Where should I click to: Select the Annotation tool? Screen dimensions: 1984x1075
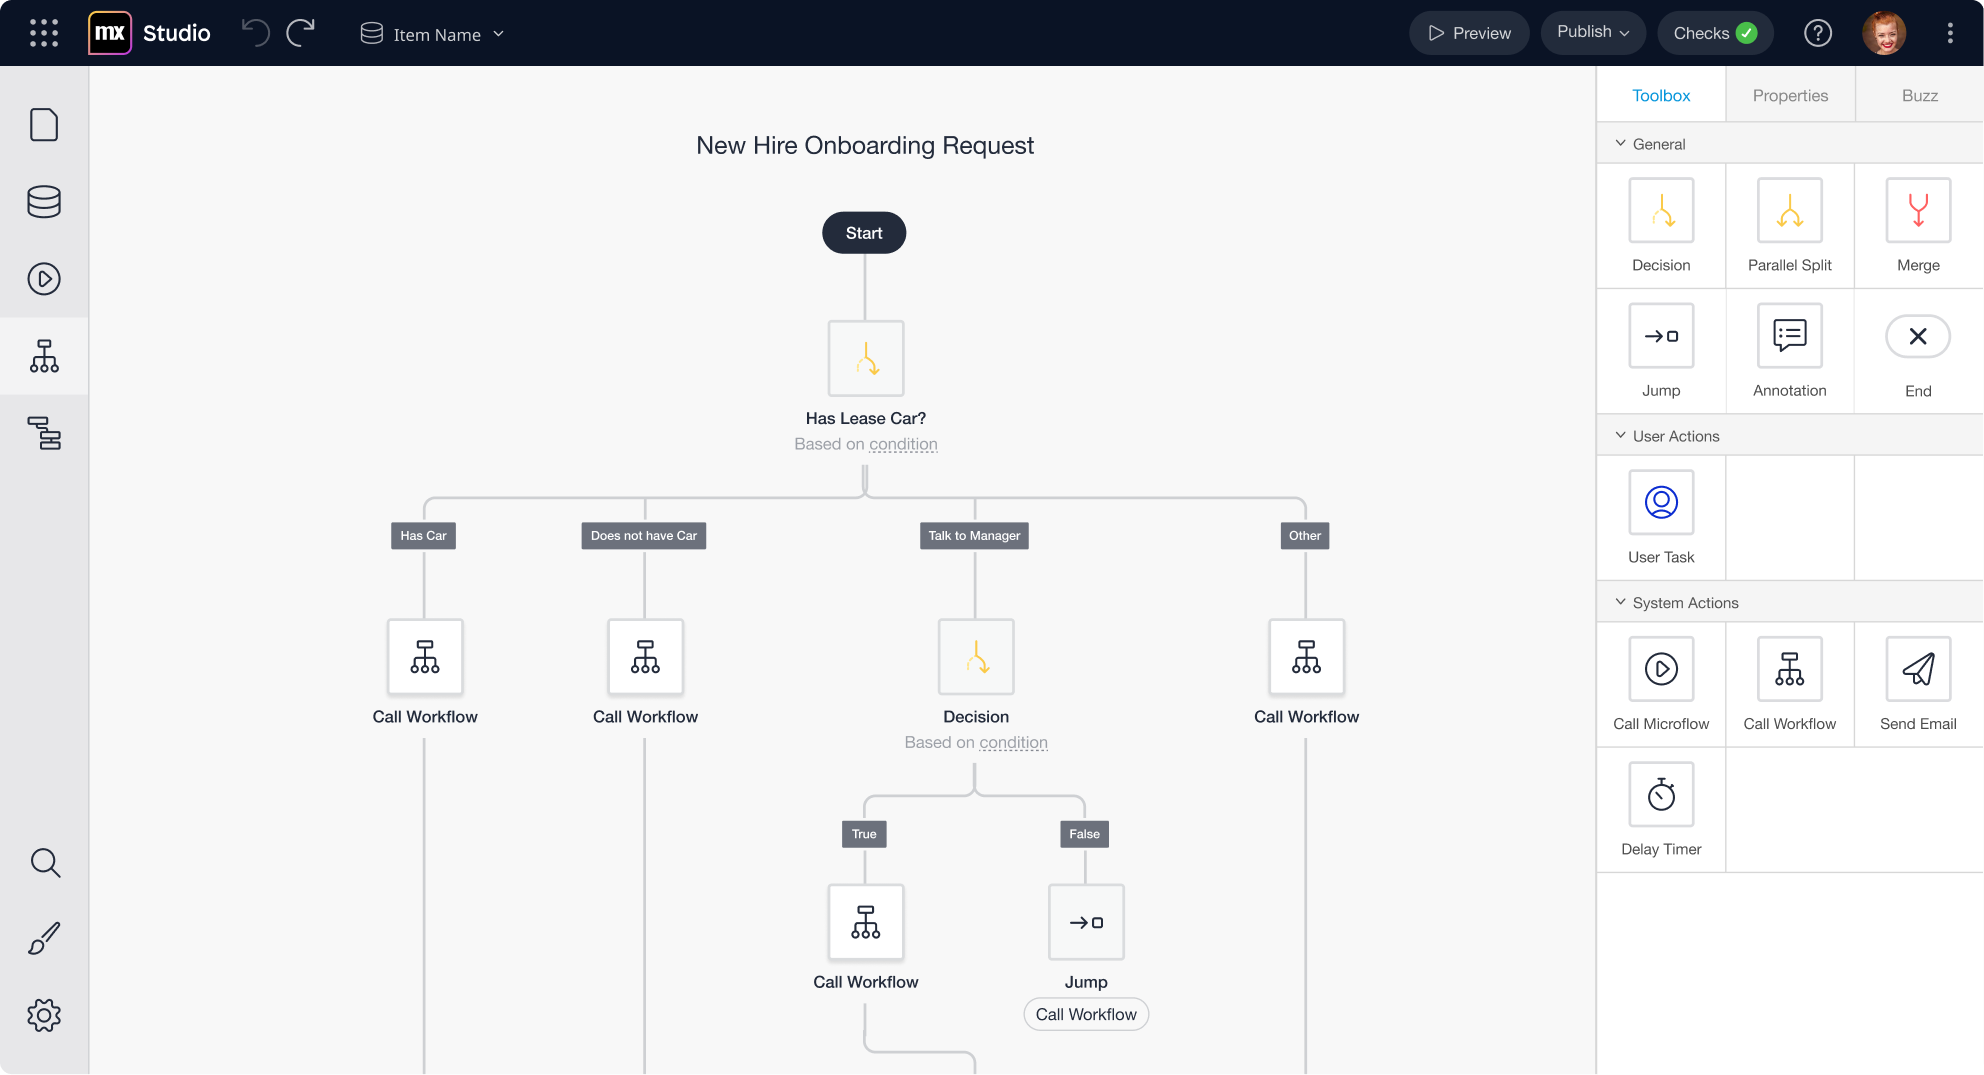(x=1790, y=351)
